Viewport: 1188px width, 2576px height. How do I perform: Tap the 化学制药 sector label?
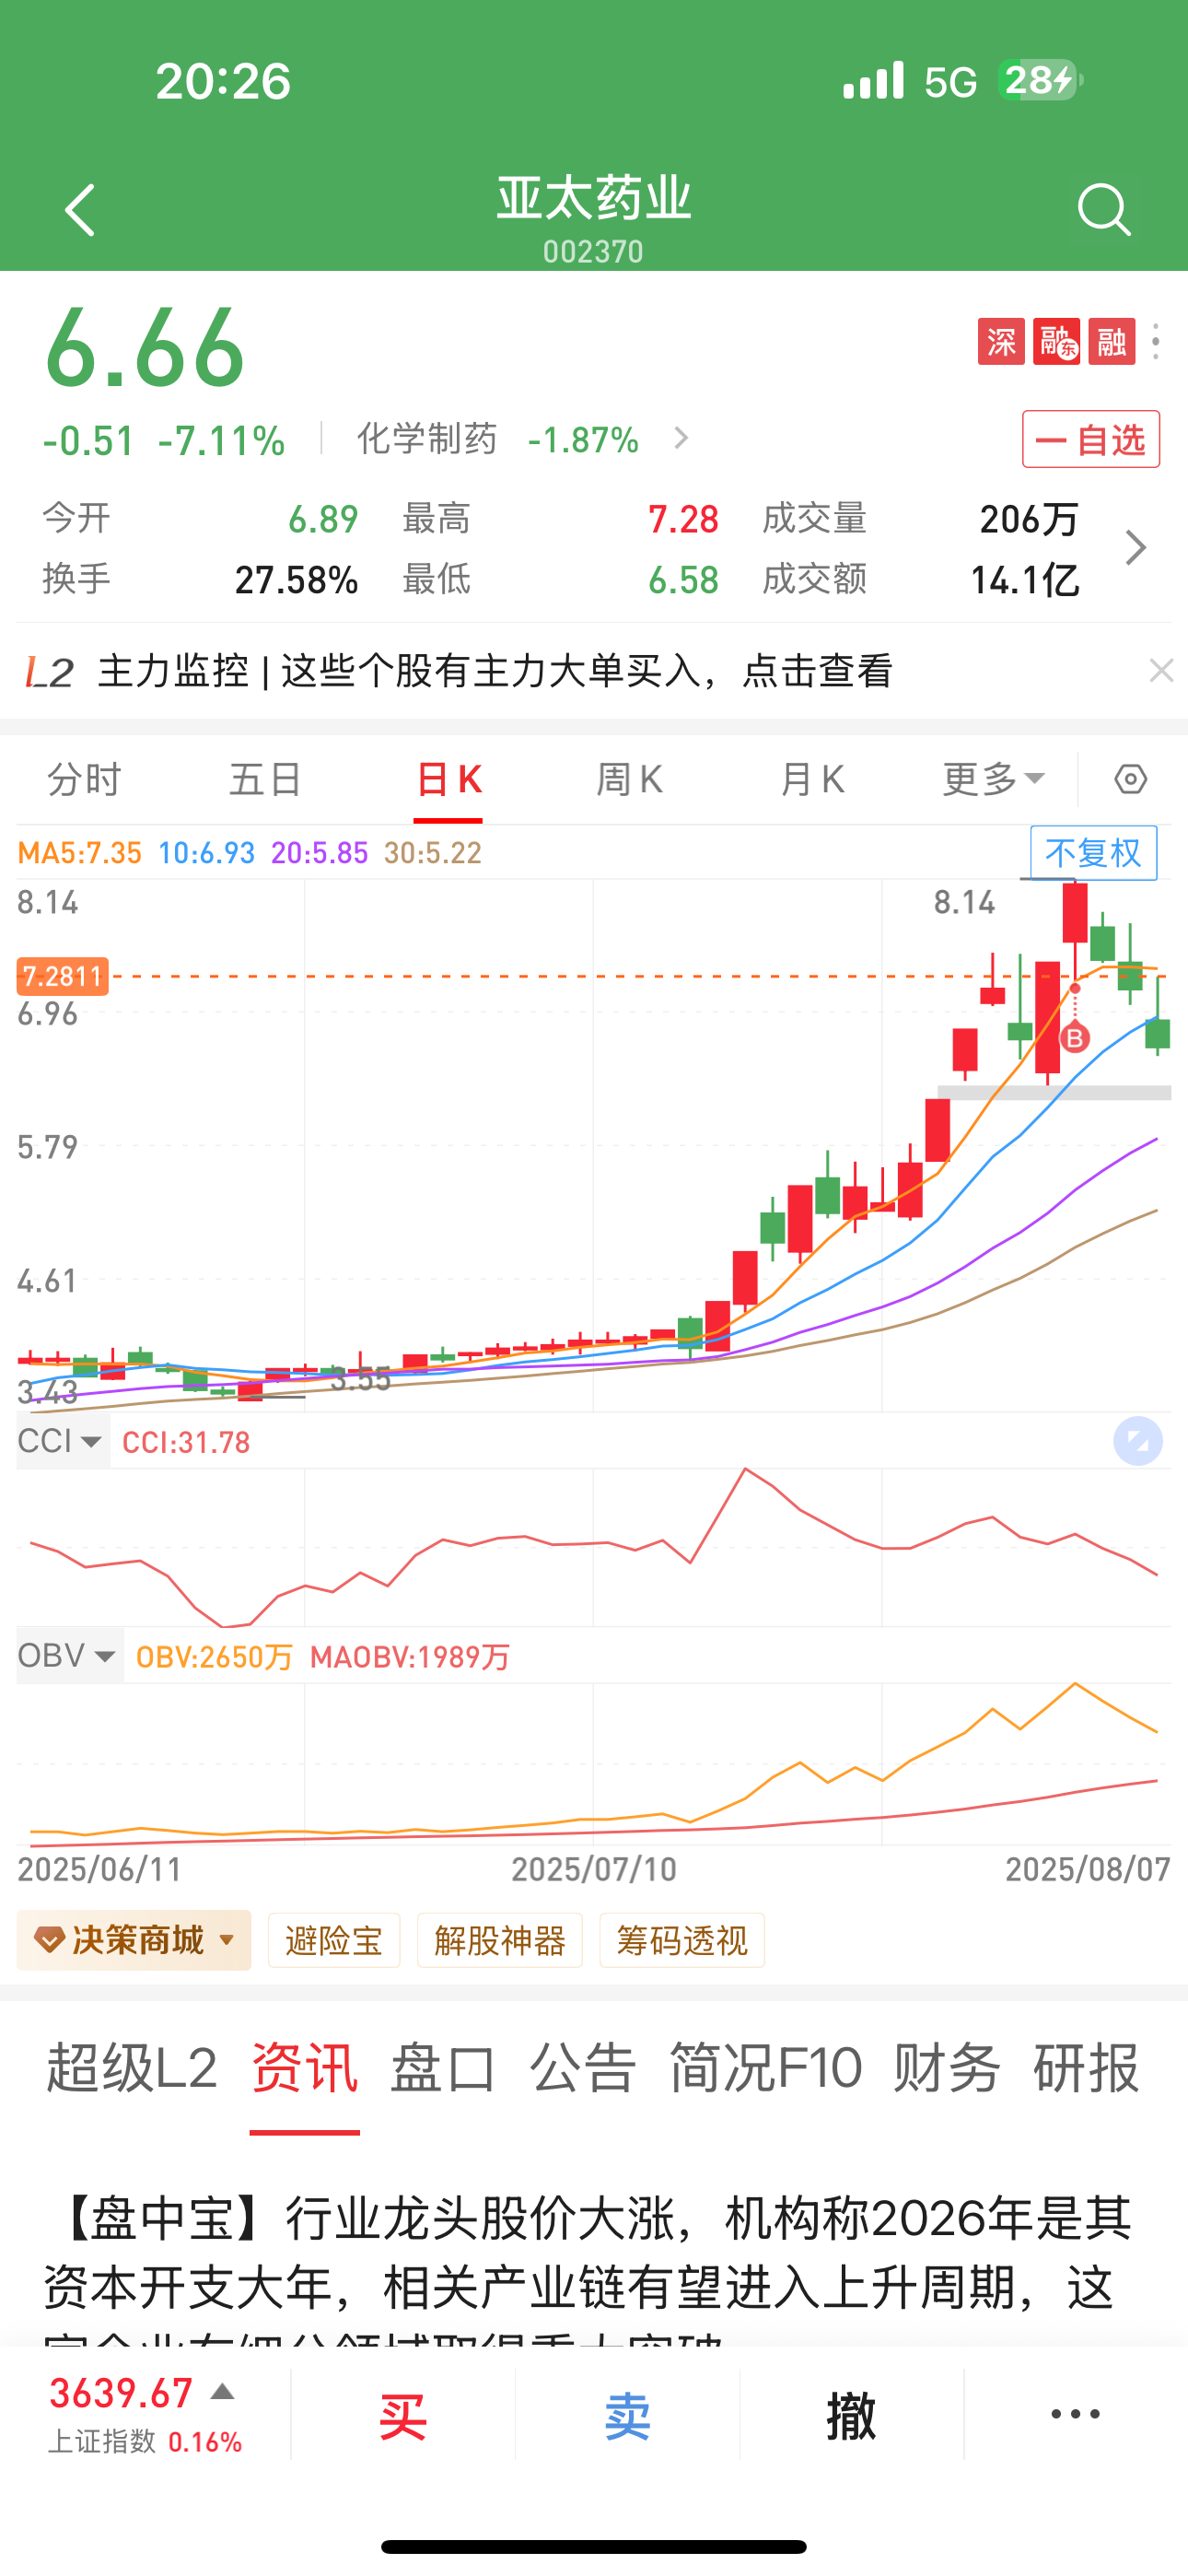click(x=427, y=439)
